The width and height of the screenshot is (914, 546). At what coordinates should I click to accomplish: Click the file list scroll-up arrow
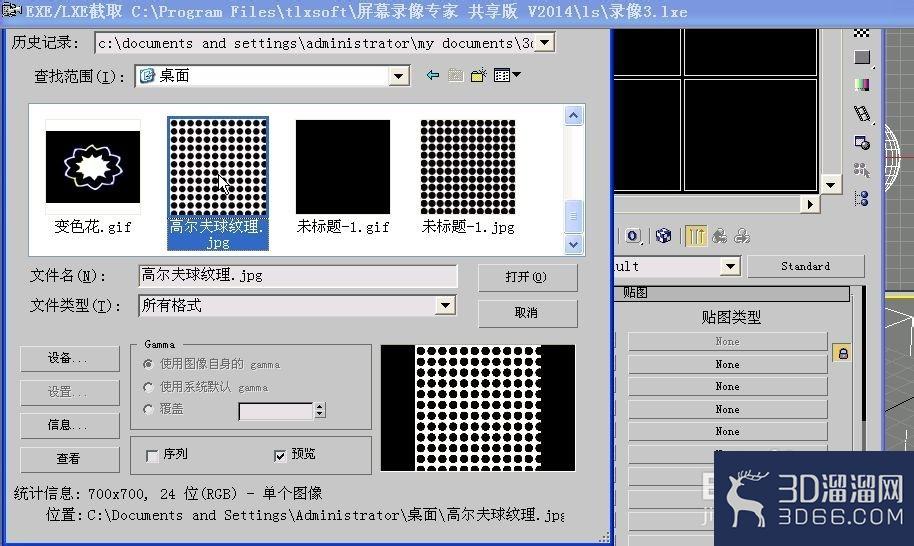click(574, 116)
